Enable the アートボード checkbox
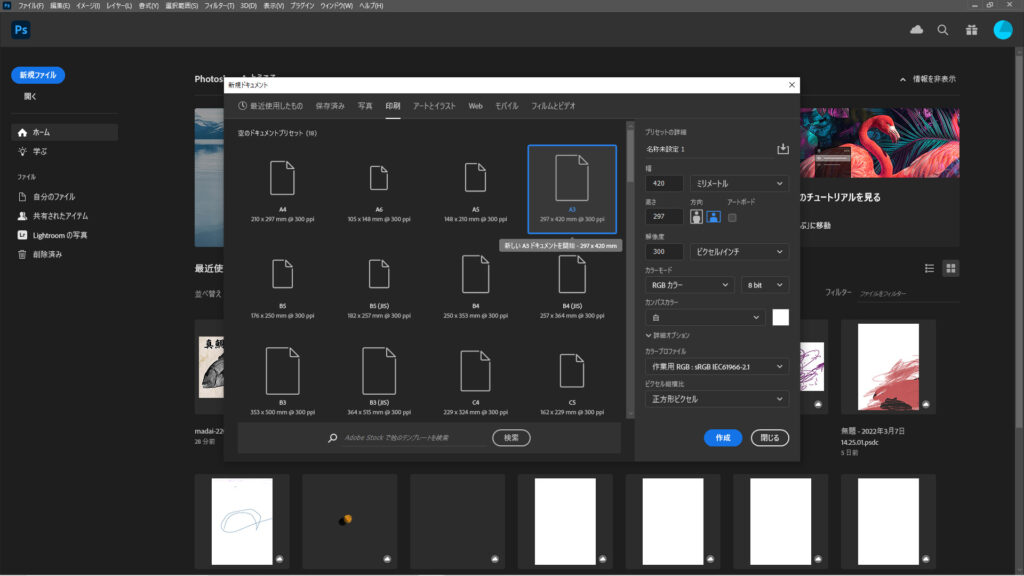The width and height of the screenshot is (1024, 576). tap(732, 217)
